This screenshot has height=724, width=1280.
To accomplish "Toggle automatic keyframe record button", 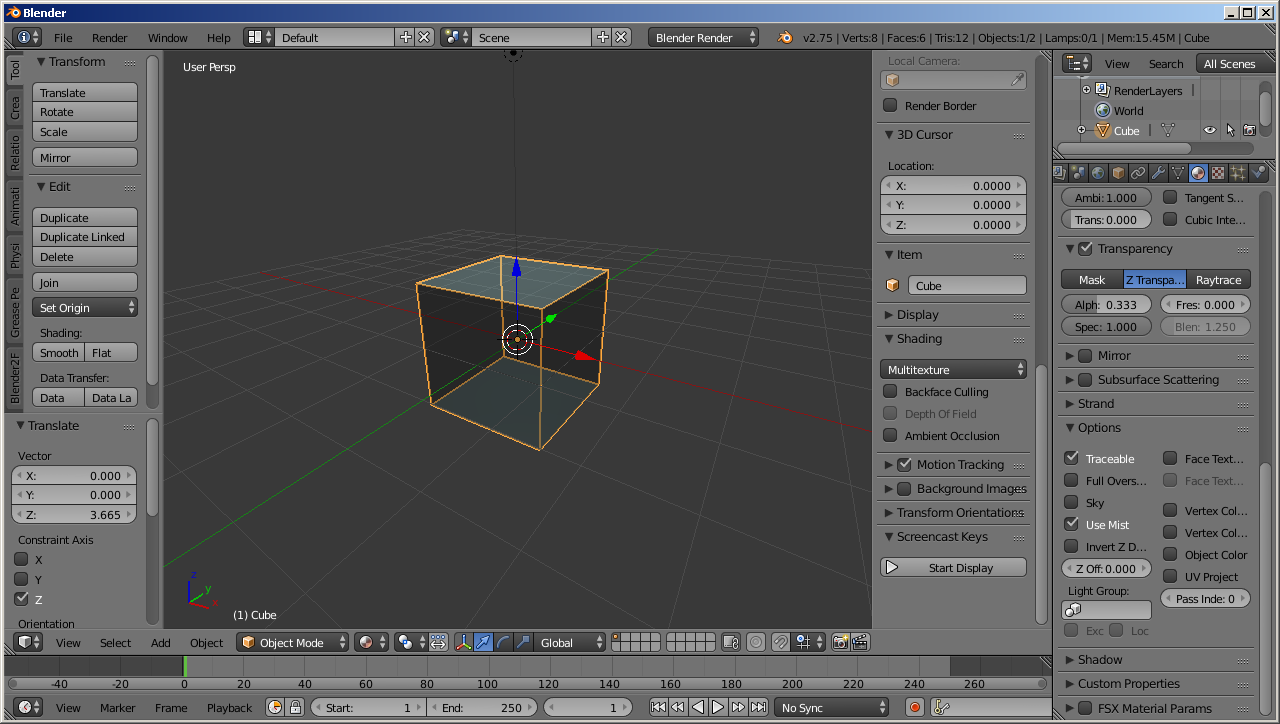I will [x=914, y=707].
